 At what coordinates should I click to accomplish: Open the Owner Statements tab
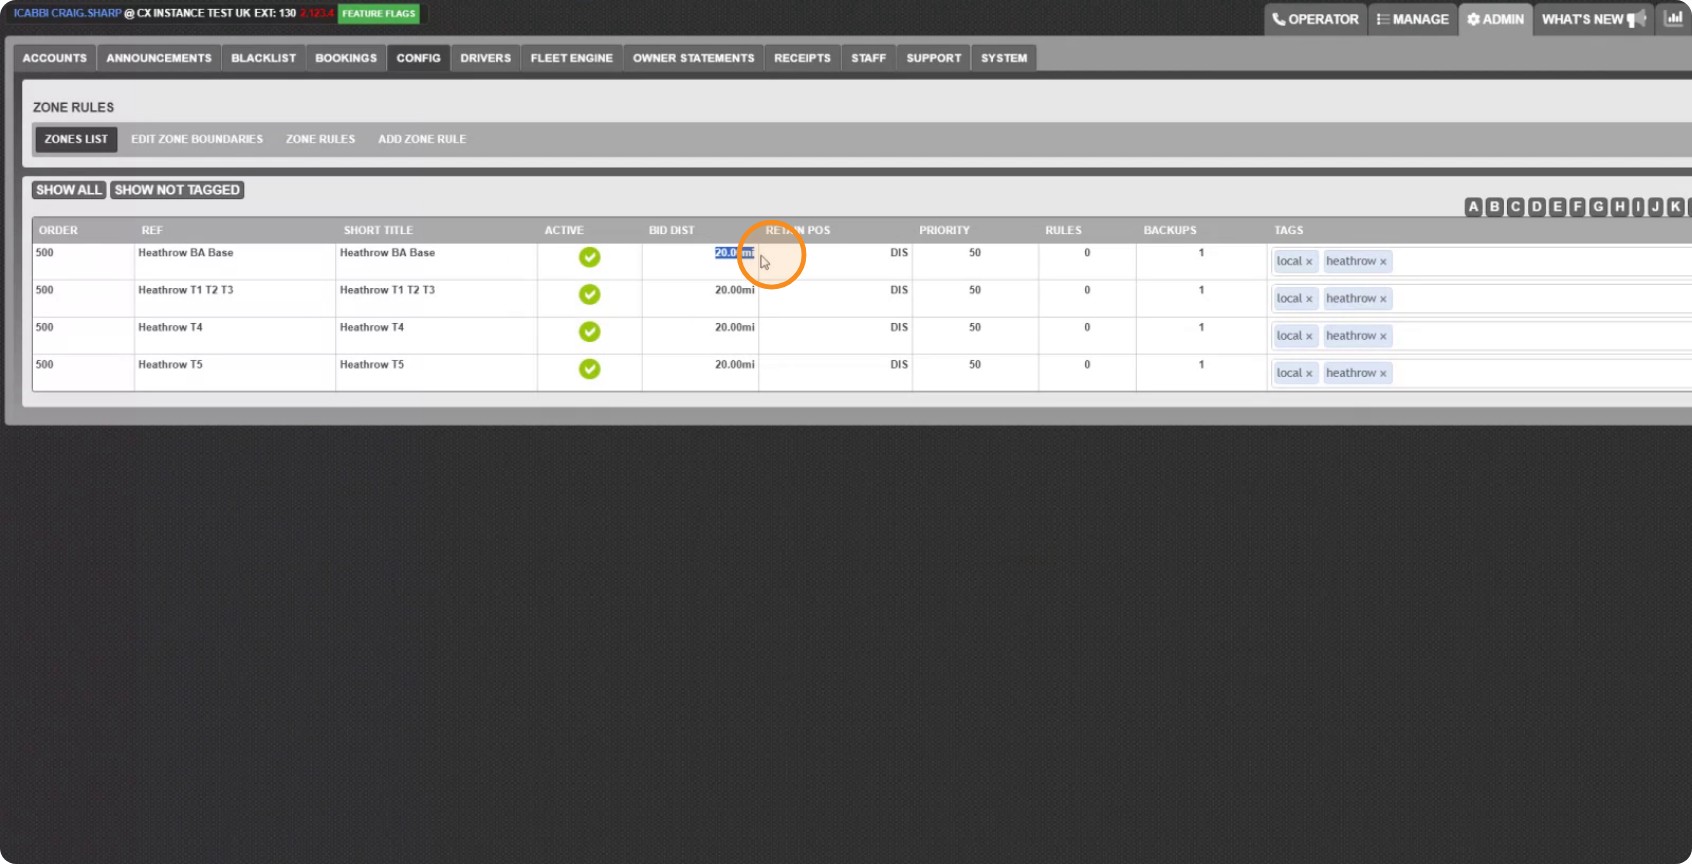[x=694, y=58]
